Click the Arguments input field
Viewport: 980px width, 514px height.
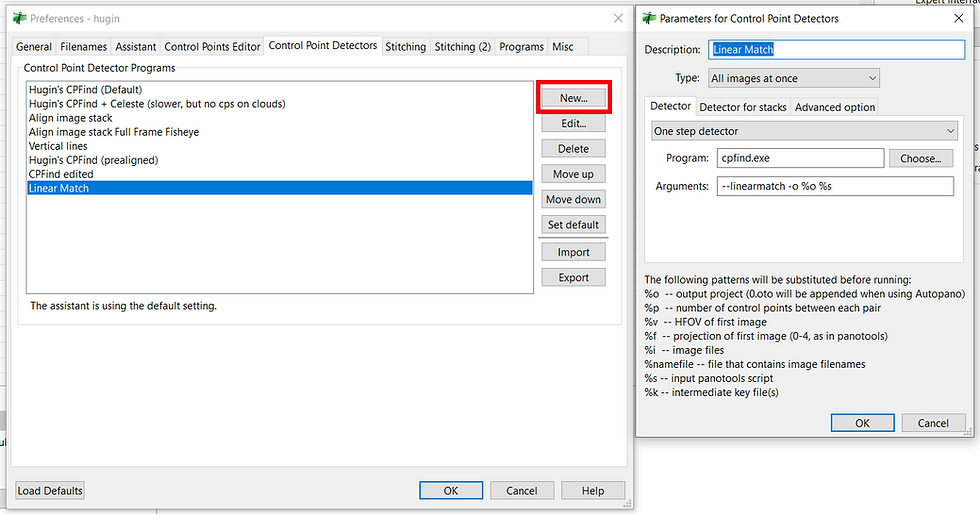(x=835, y=186)
